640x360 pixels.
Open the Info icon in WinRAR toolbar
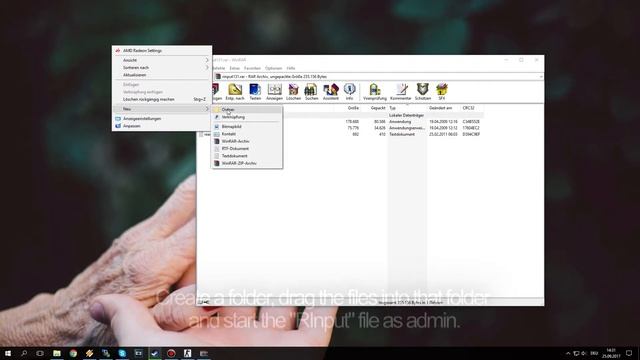(x=349, y=92)
